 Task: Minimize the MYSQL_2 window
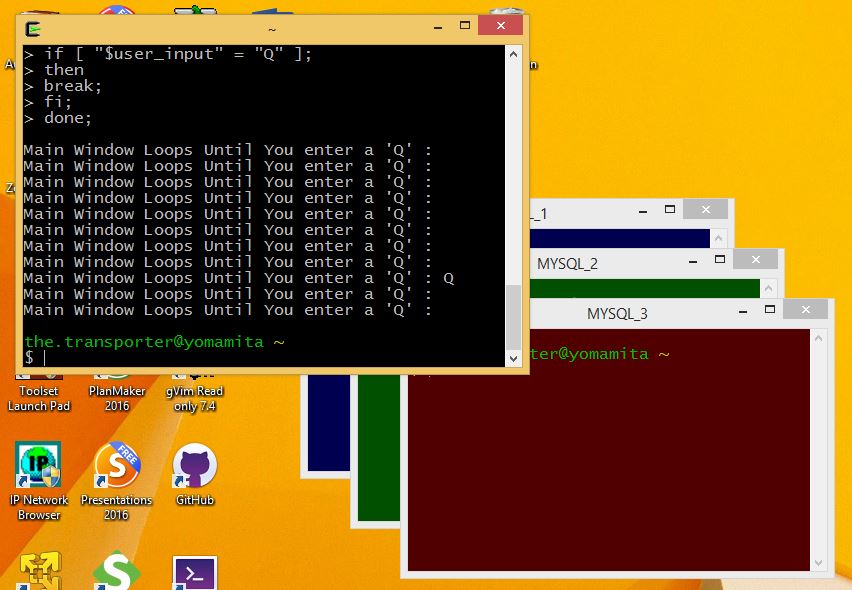pyautogui.click(x=693, y=261)
